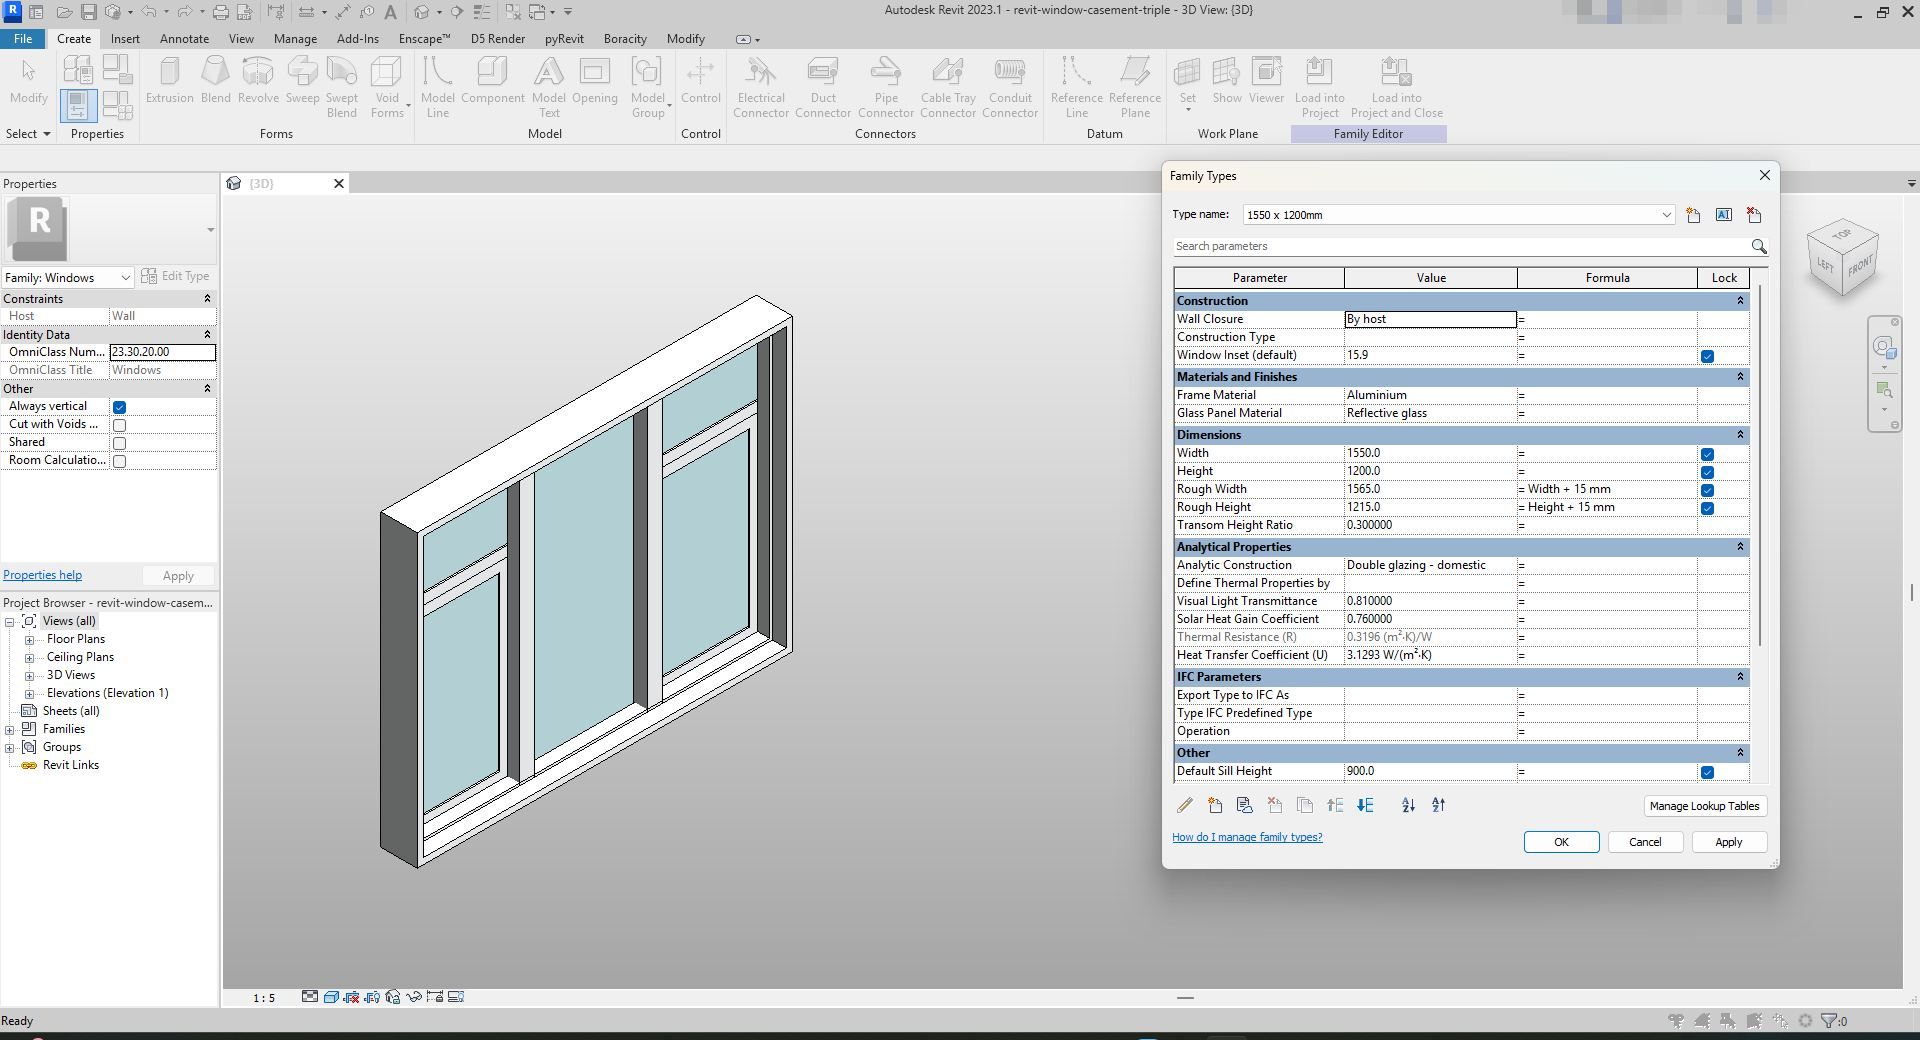Enable Room Calculation Point checkbox
The width and height of the screenshot is (1920, 1040).
click(x=119, y=461)
